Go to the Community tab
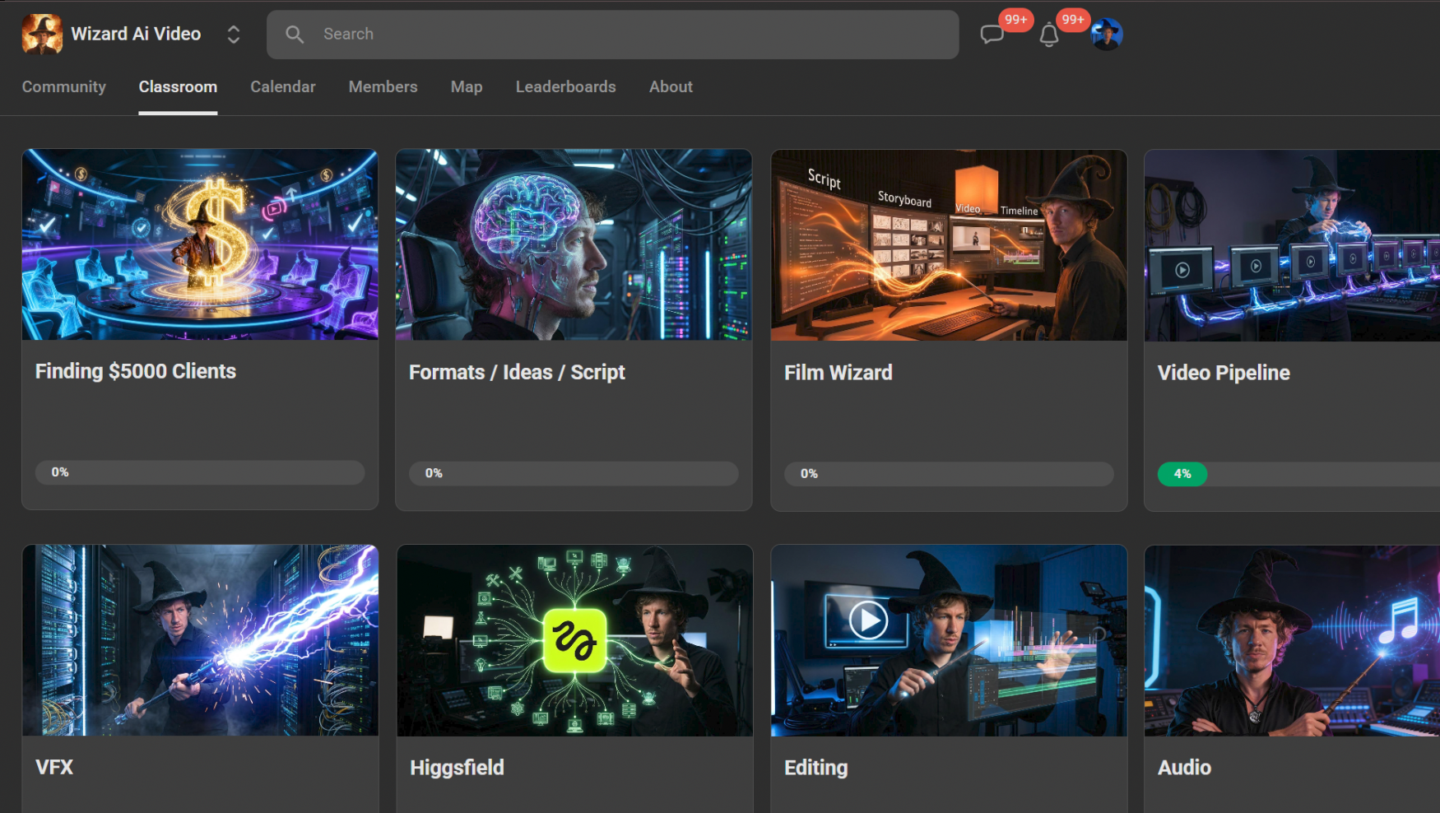1440x813 pixels. pos(64,87)
